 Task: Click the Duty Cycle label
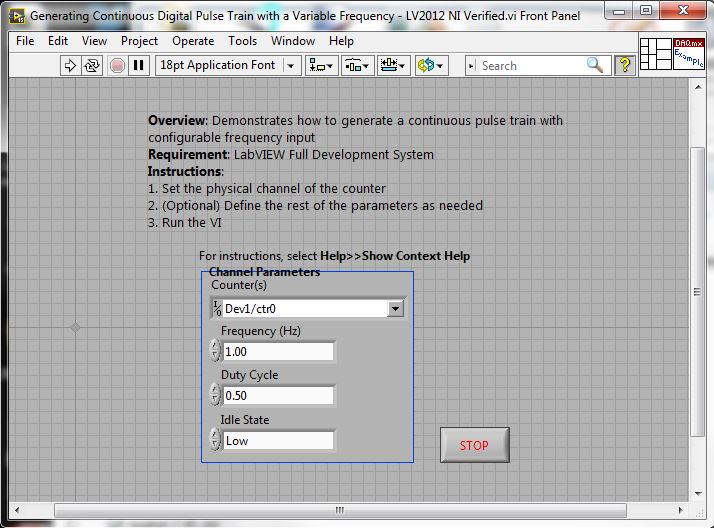[250, 375]
